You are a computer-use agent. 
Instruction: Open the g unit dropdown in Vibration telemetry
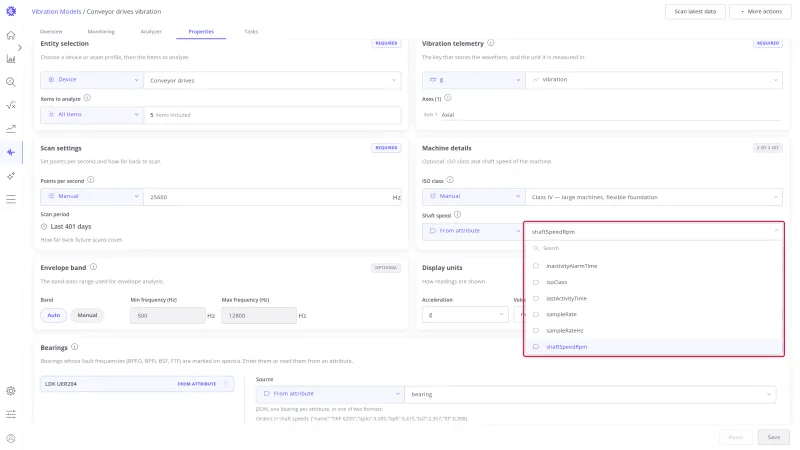click(473, 80)
